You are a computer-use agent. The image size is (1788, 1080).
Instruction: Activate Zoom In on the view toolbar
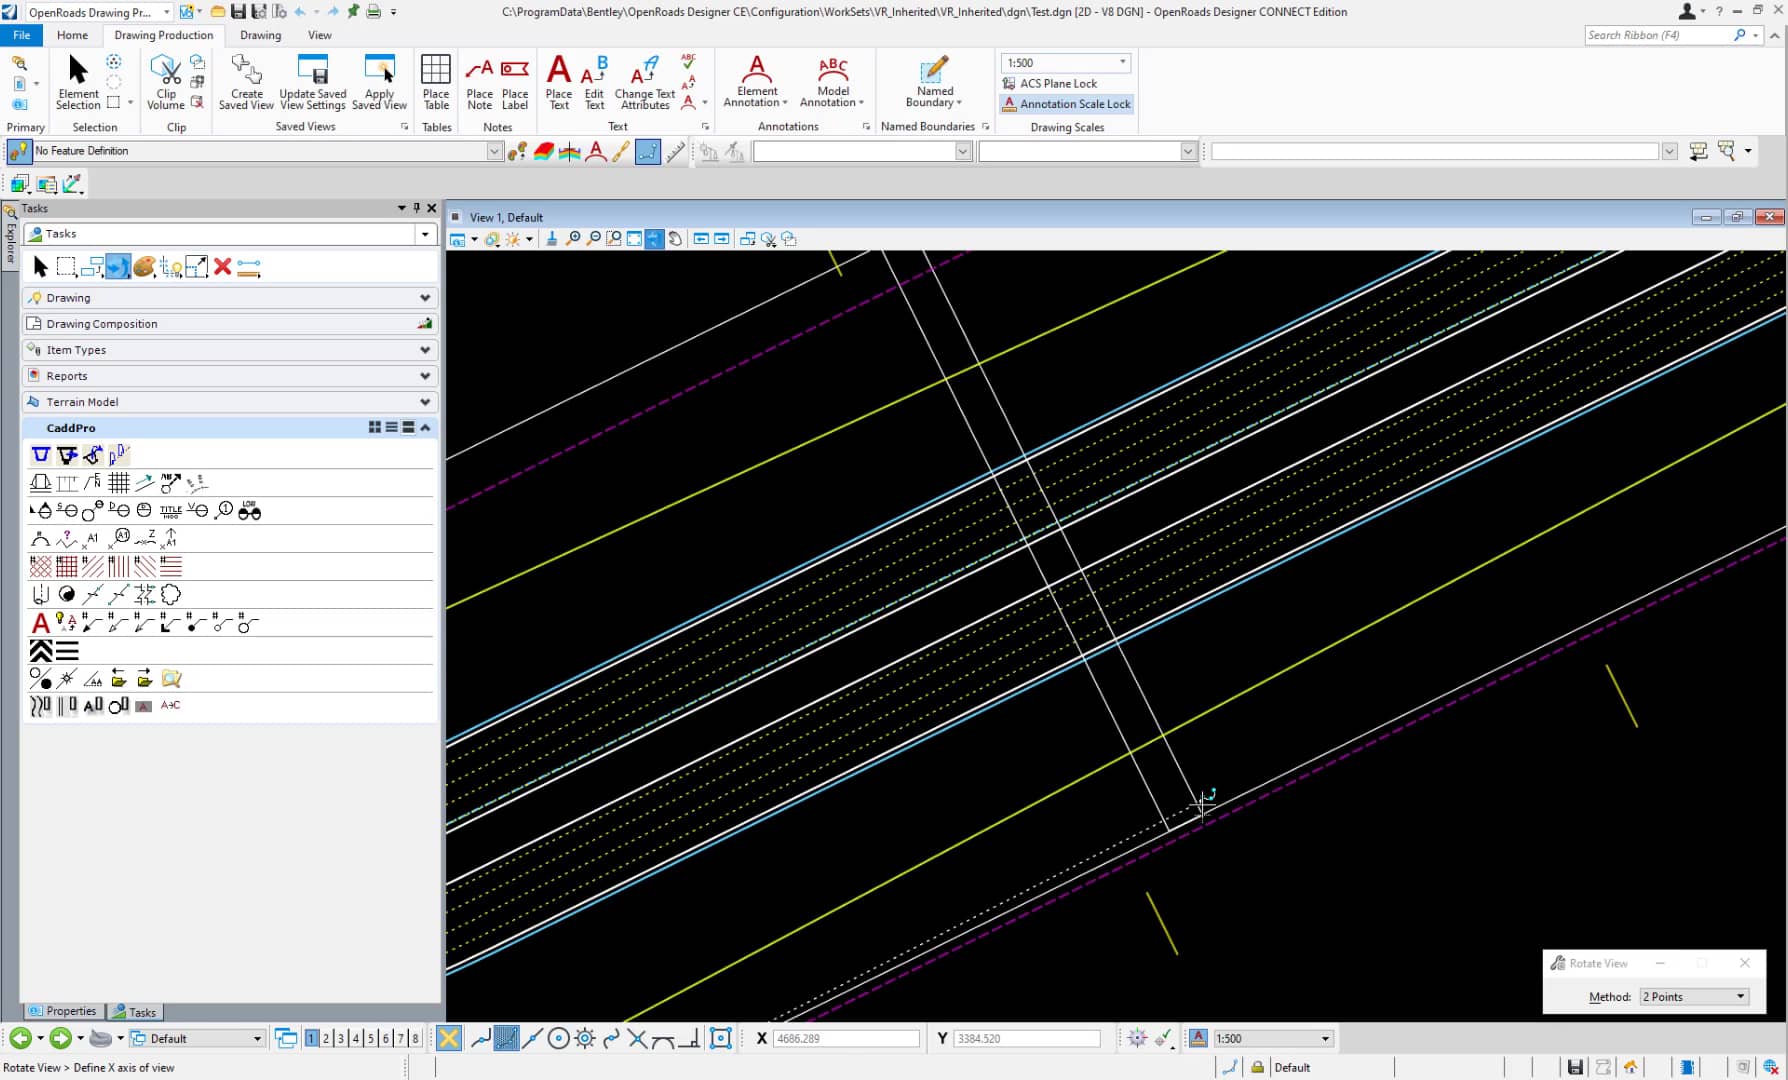pos(574,239)
